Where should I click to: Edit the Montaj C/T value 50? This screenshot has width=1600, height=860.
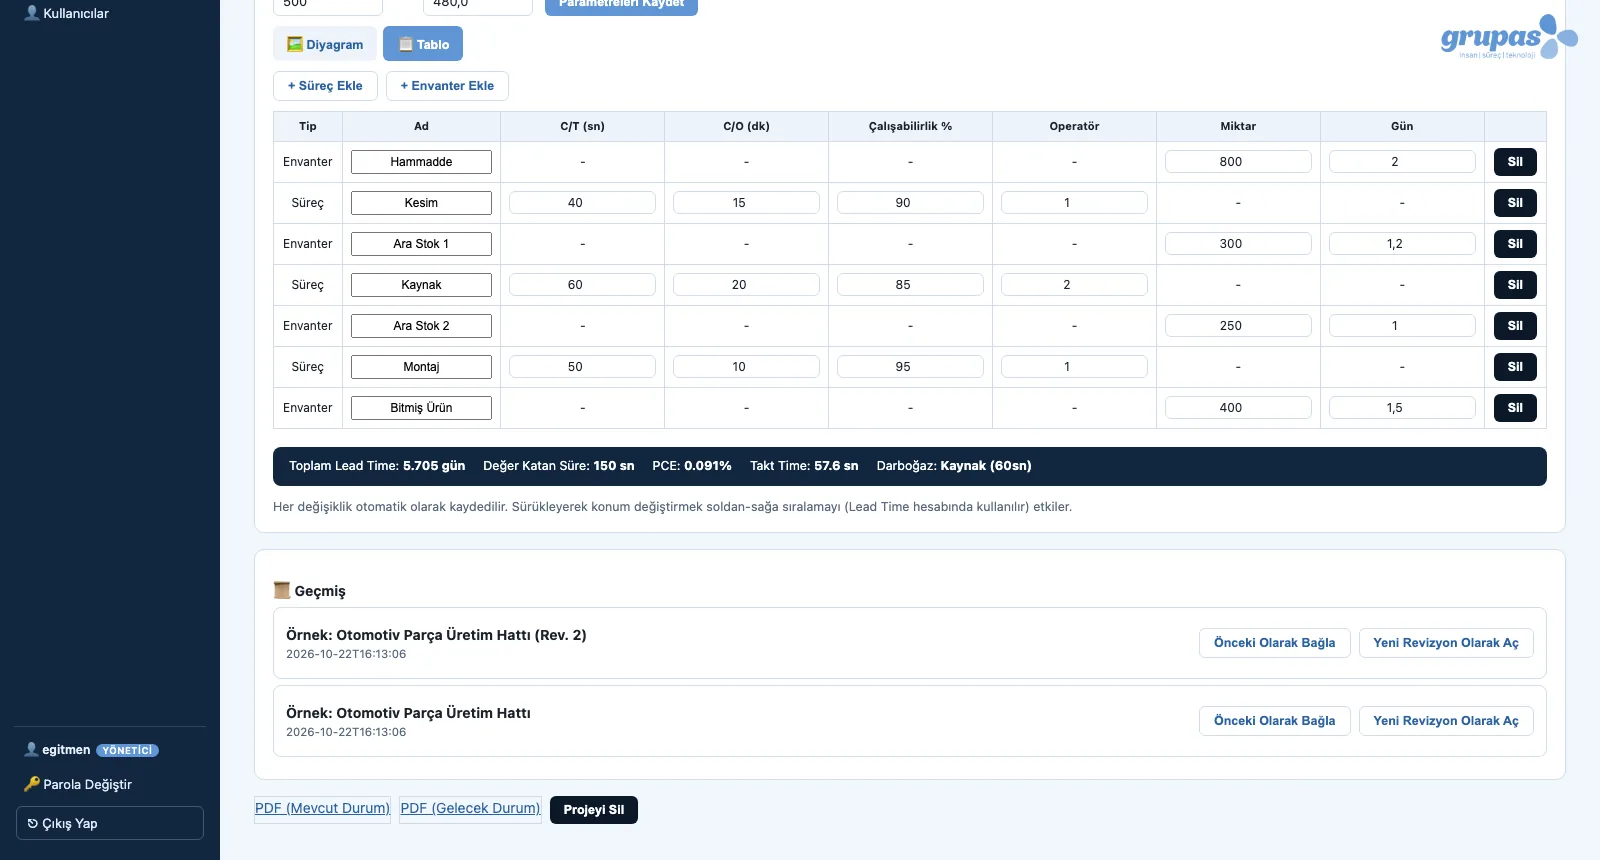582,367
